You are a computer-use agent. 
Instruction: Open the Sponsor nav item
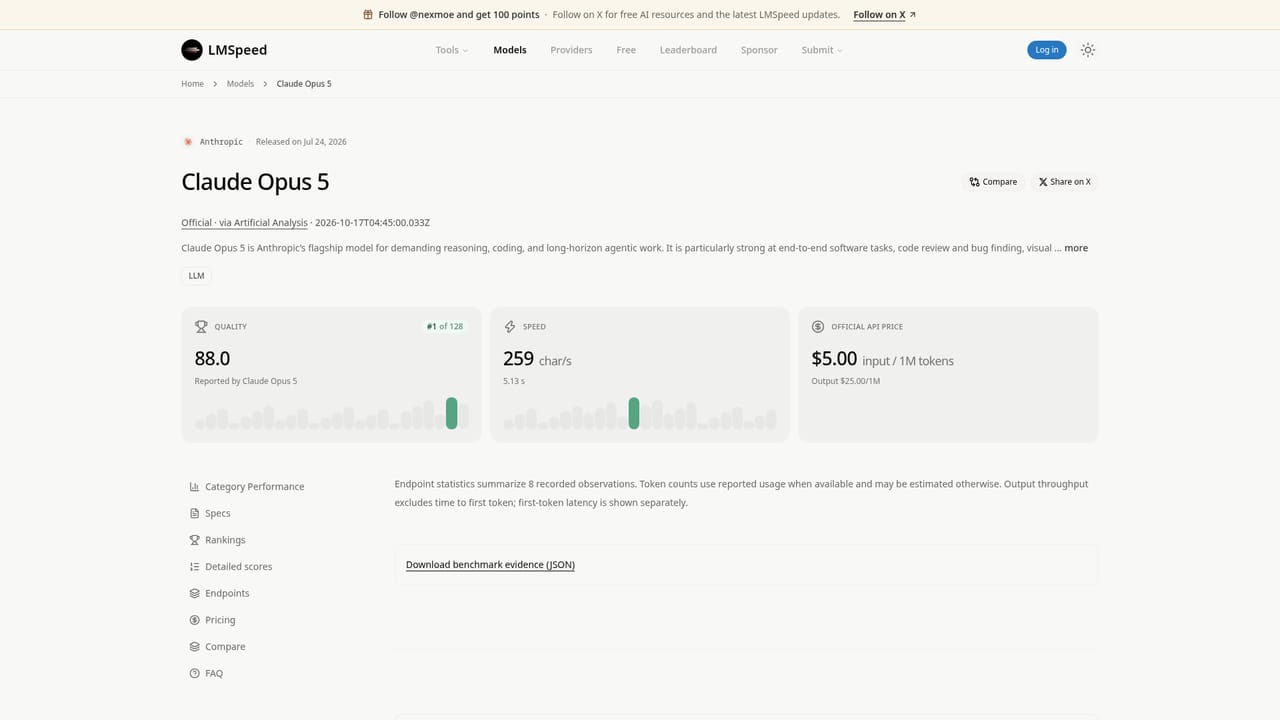pyautogui.click(x=759, y=50)
